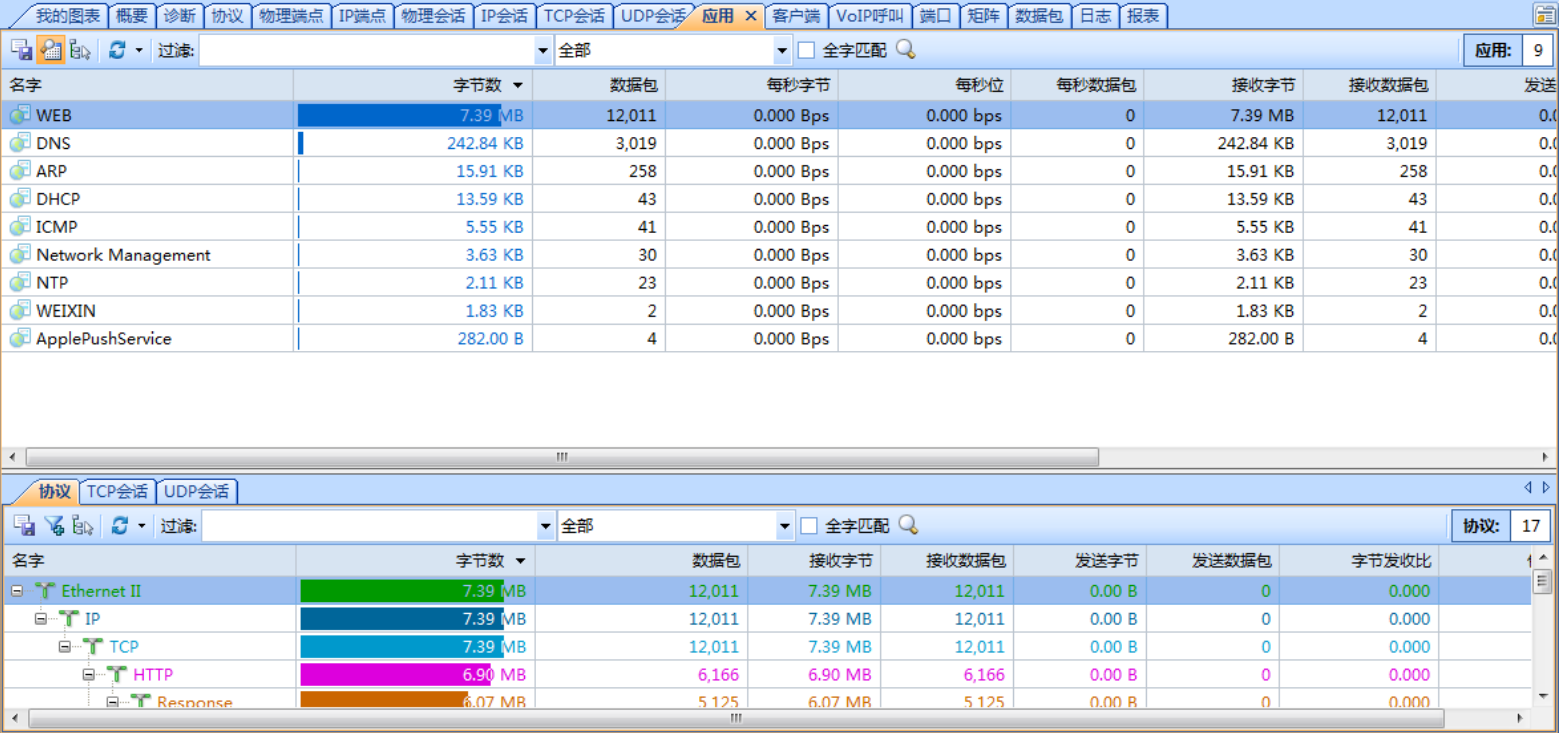Click the WEIXIN application icon

point(20,311)
